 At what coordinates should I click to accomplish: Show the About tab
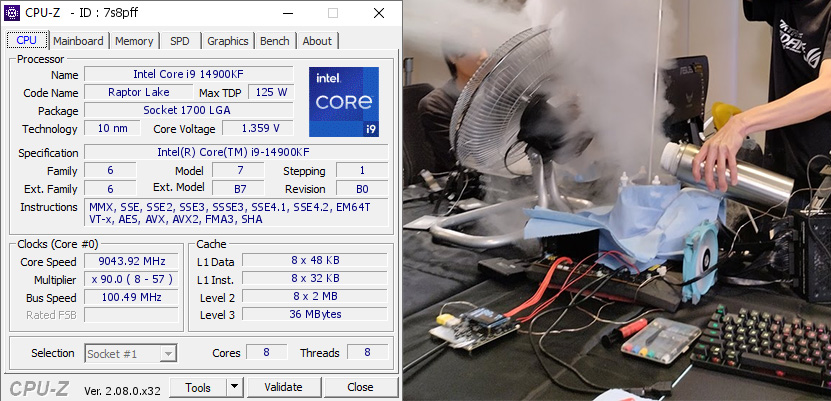(x=317, y=41)
